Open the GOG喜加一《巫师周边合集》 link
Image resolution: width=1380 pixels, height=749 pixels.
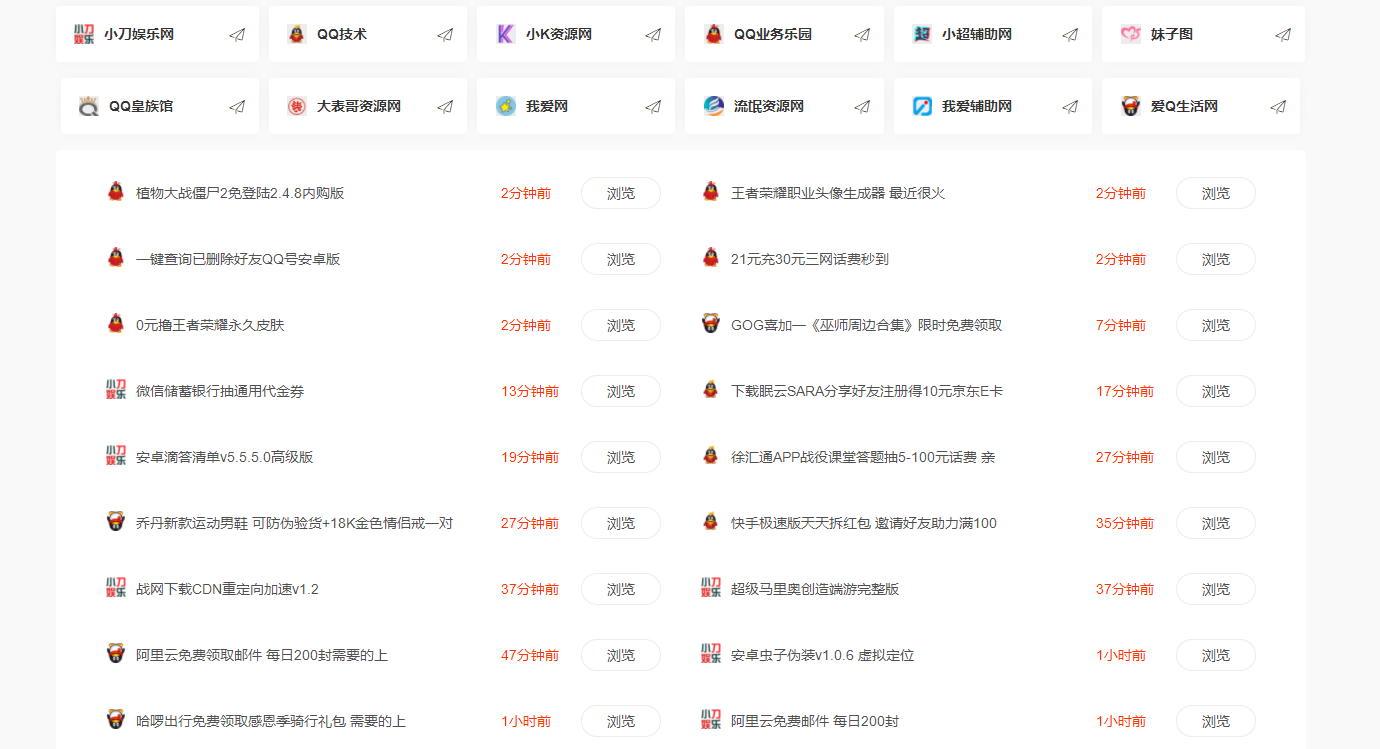(852, 325)
